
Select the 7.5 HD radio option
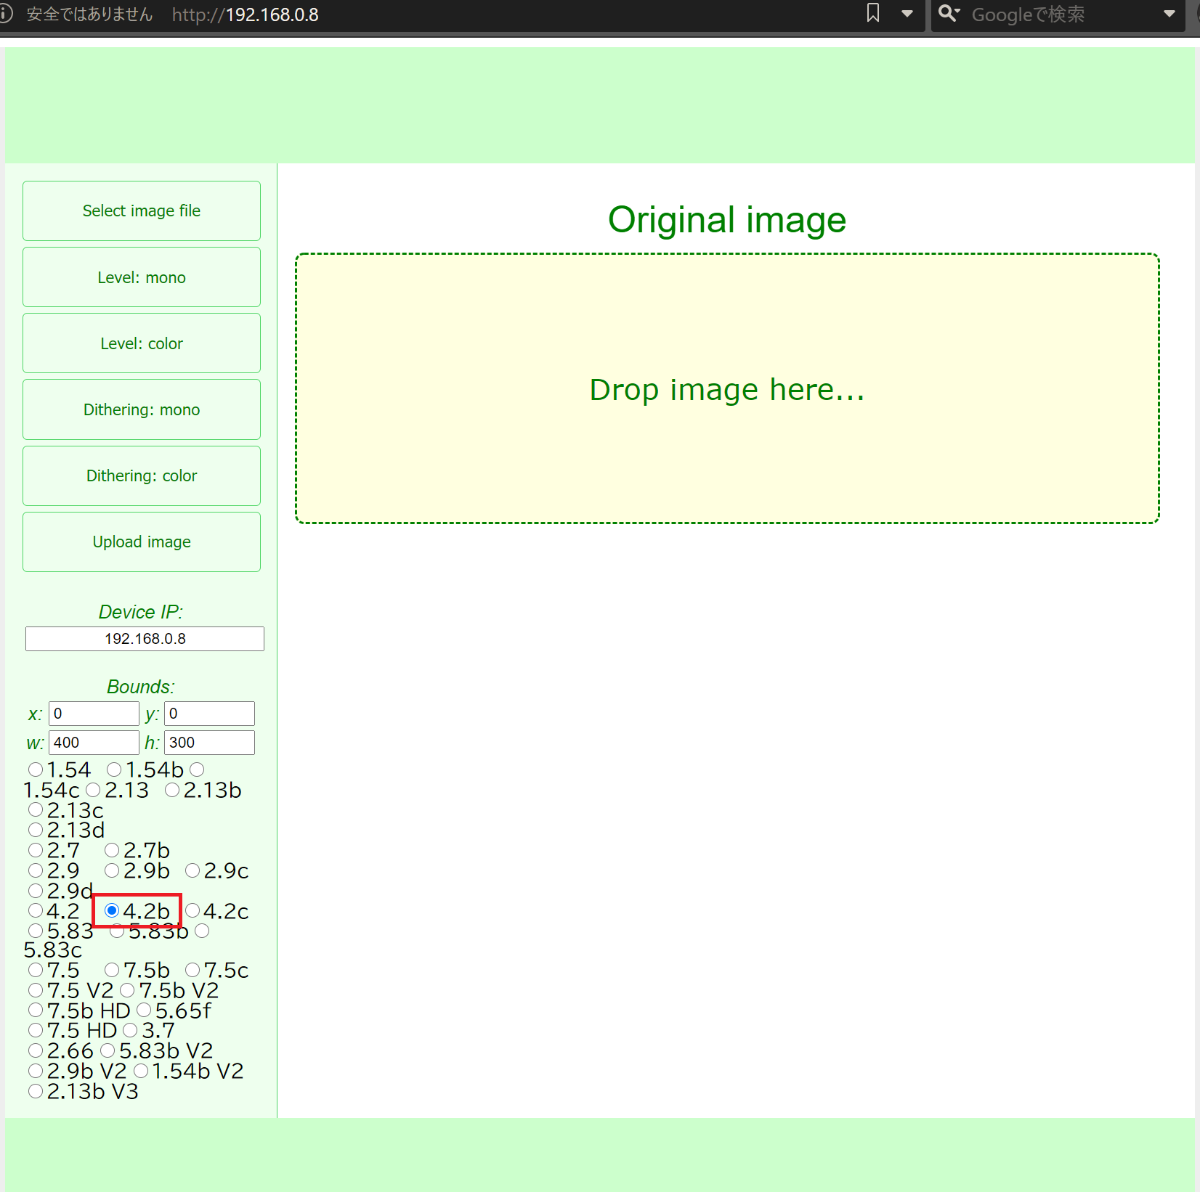[36, 1030]
